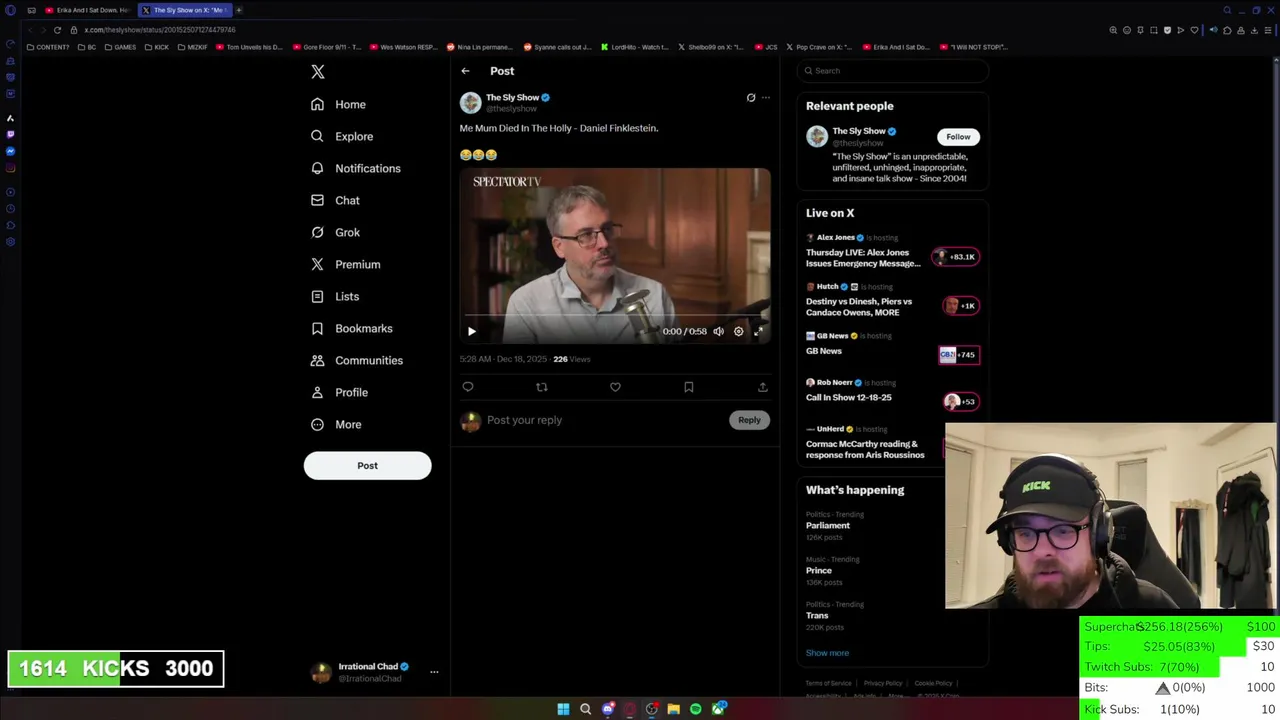Open the Explore page
1280x720 pixels.
click(342, 136)
